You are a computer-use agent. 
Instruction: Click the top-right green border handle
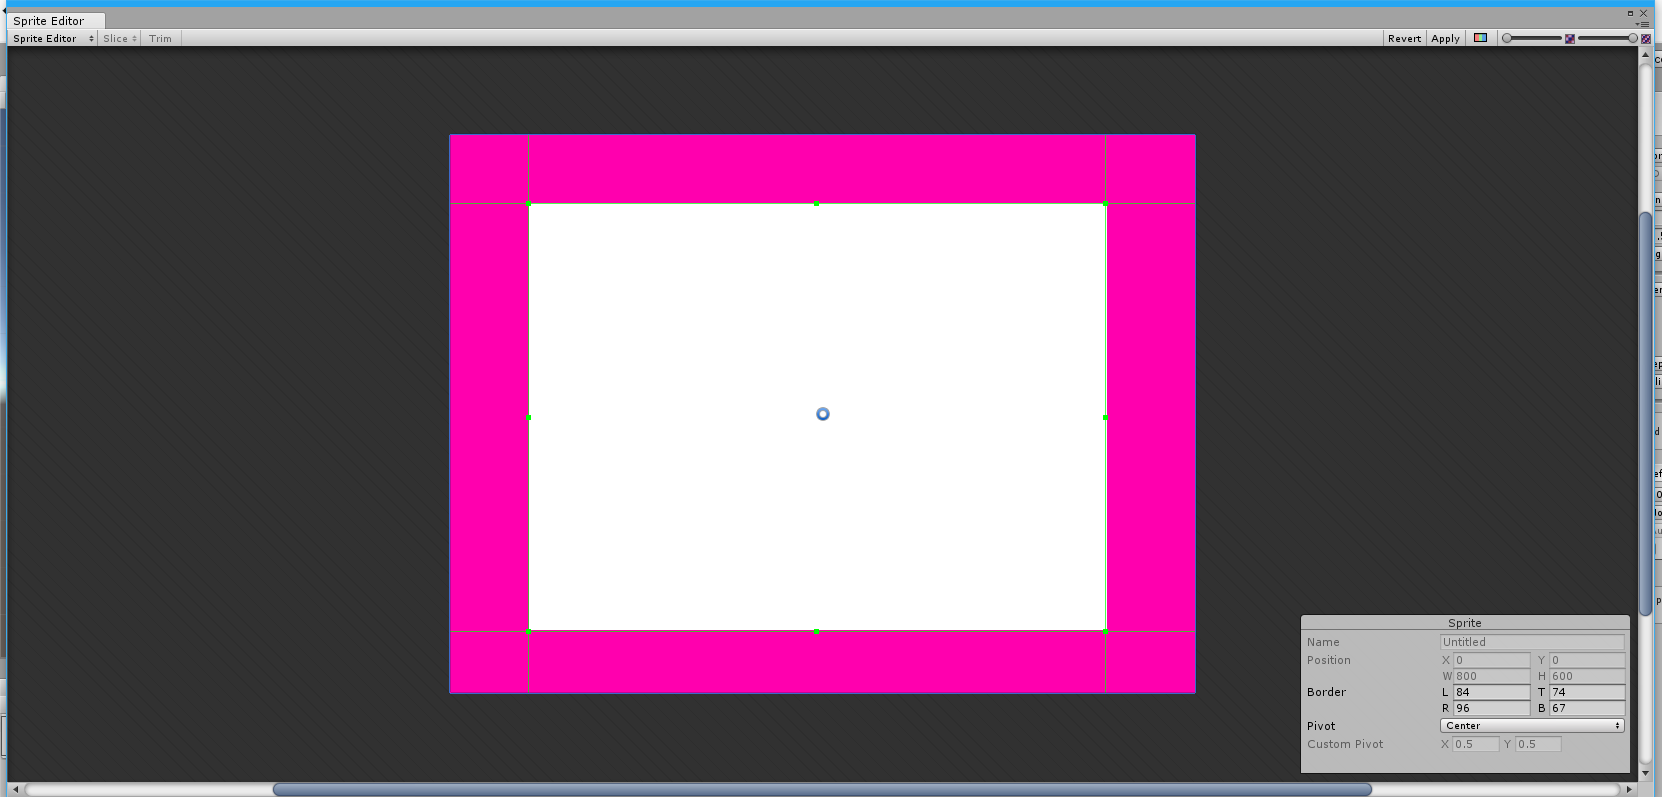tap(1105, 204)
